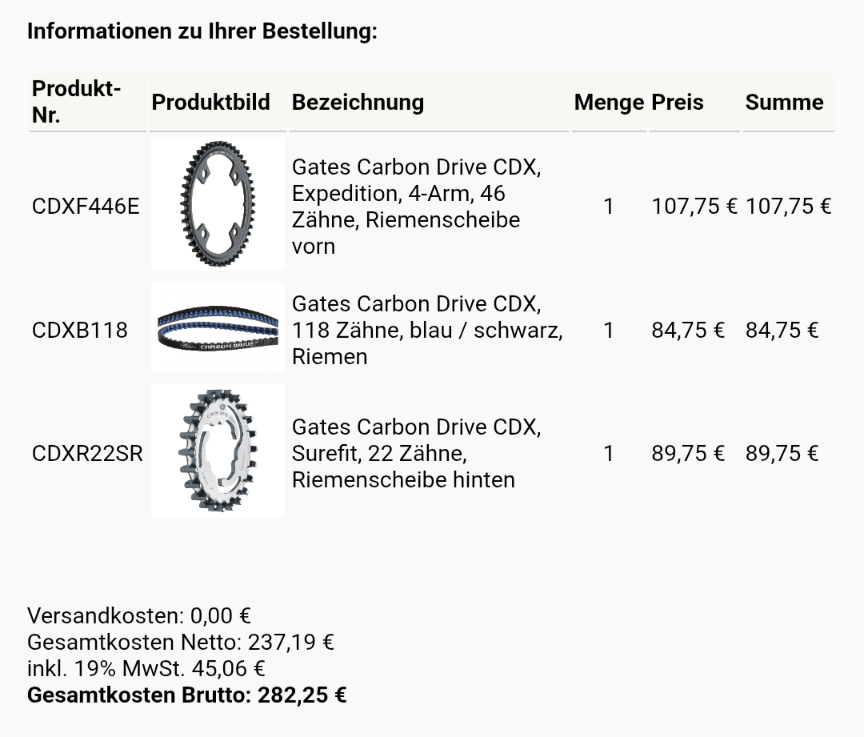Open the 22-tooth rear sprocket product image
This screenshot has height=737, width=864.
pyautogui.click(x=218, y=451)
